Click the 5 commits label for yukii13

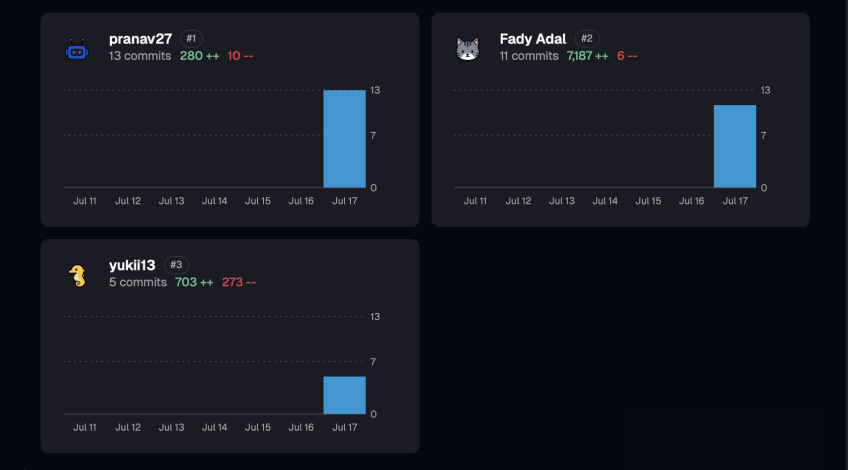pyautogui.click(x=138, y=282)
